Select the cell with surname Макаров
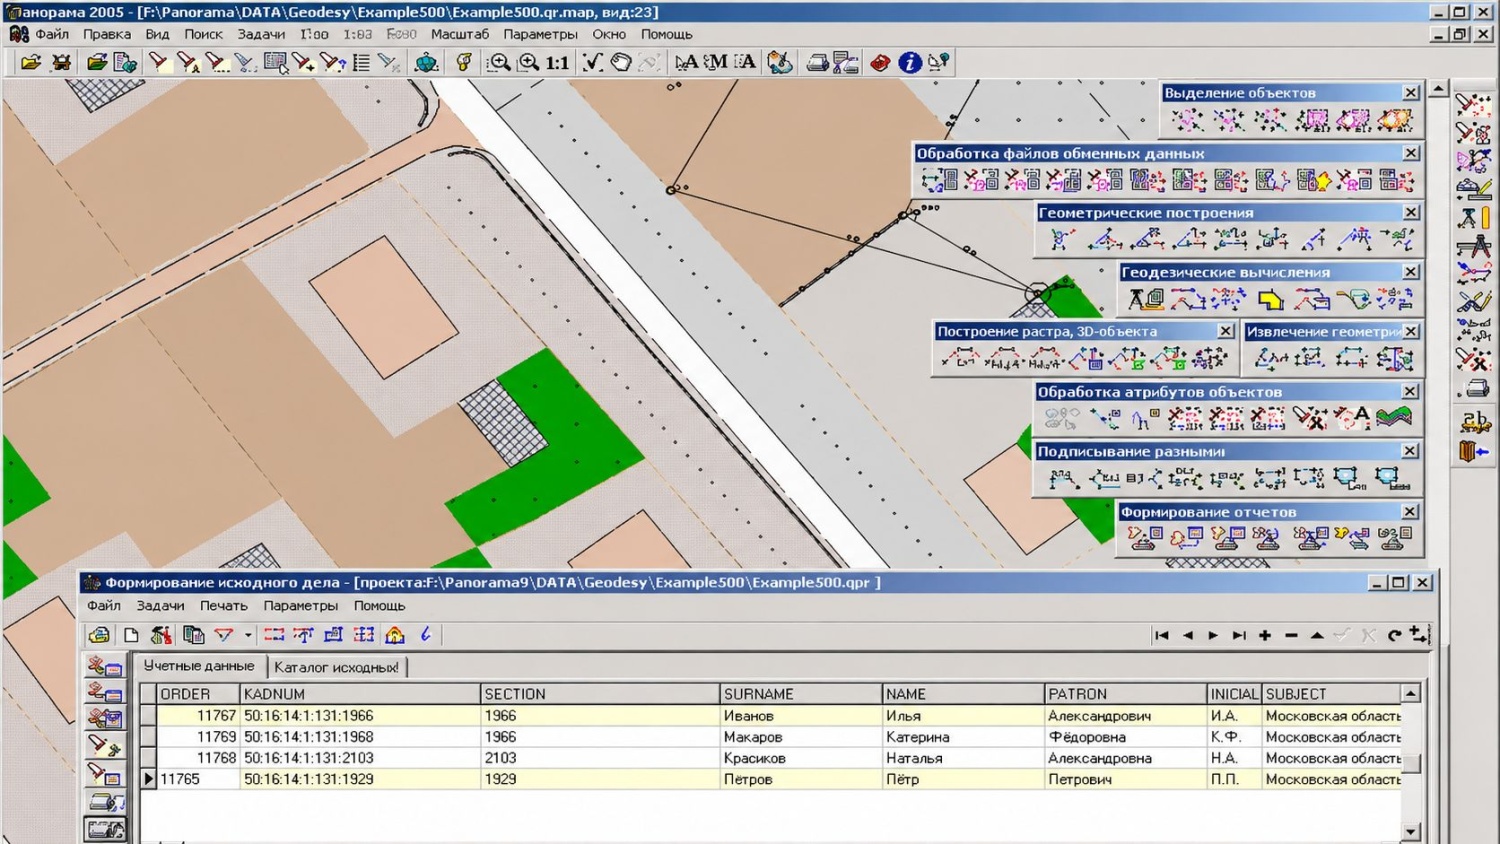This screenshot has height=844, width=1500. click(x=801, y=737)
